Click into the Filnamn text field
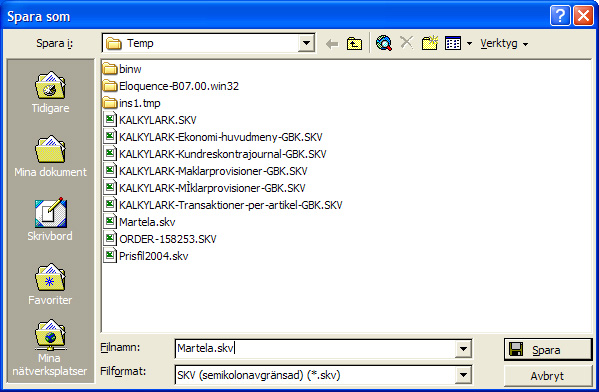Image resolution: width=599 pixels, height=392 pixels. tap(316, 349)
